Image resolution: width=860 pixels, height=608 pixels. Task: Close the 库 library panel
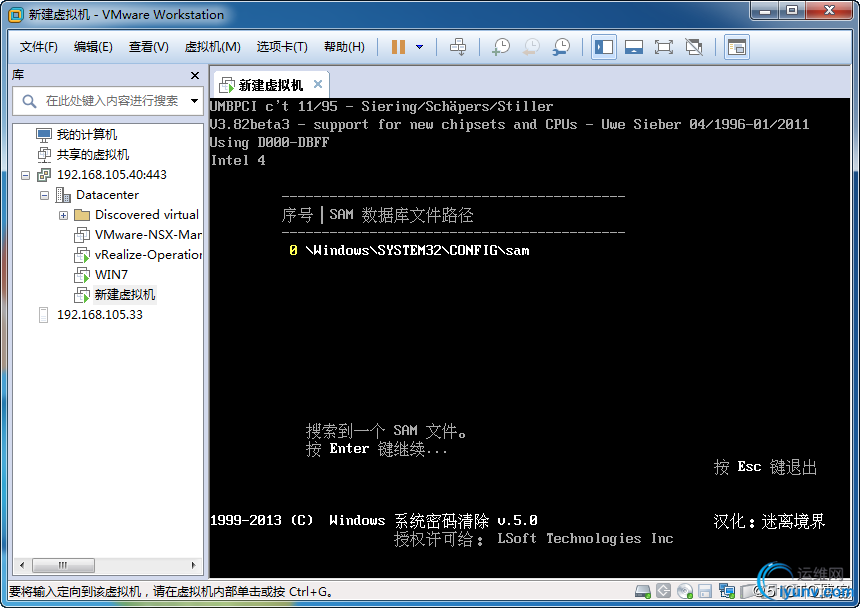click(195, 75)
